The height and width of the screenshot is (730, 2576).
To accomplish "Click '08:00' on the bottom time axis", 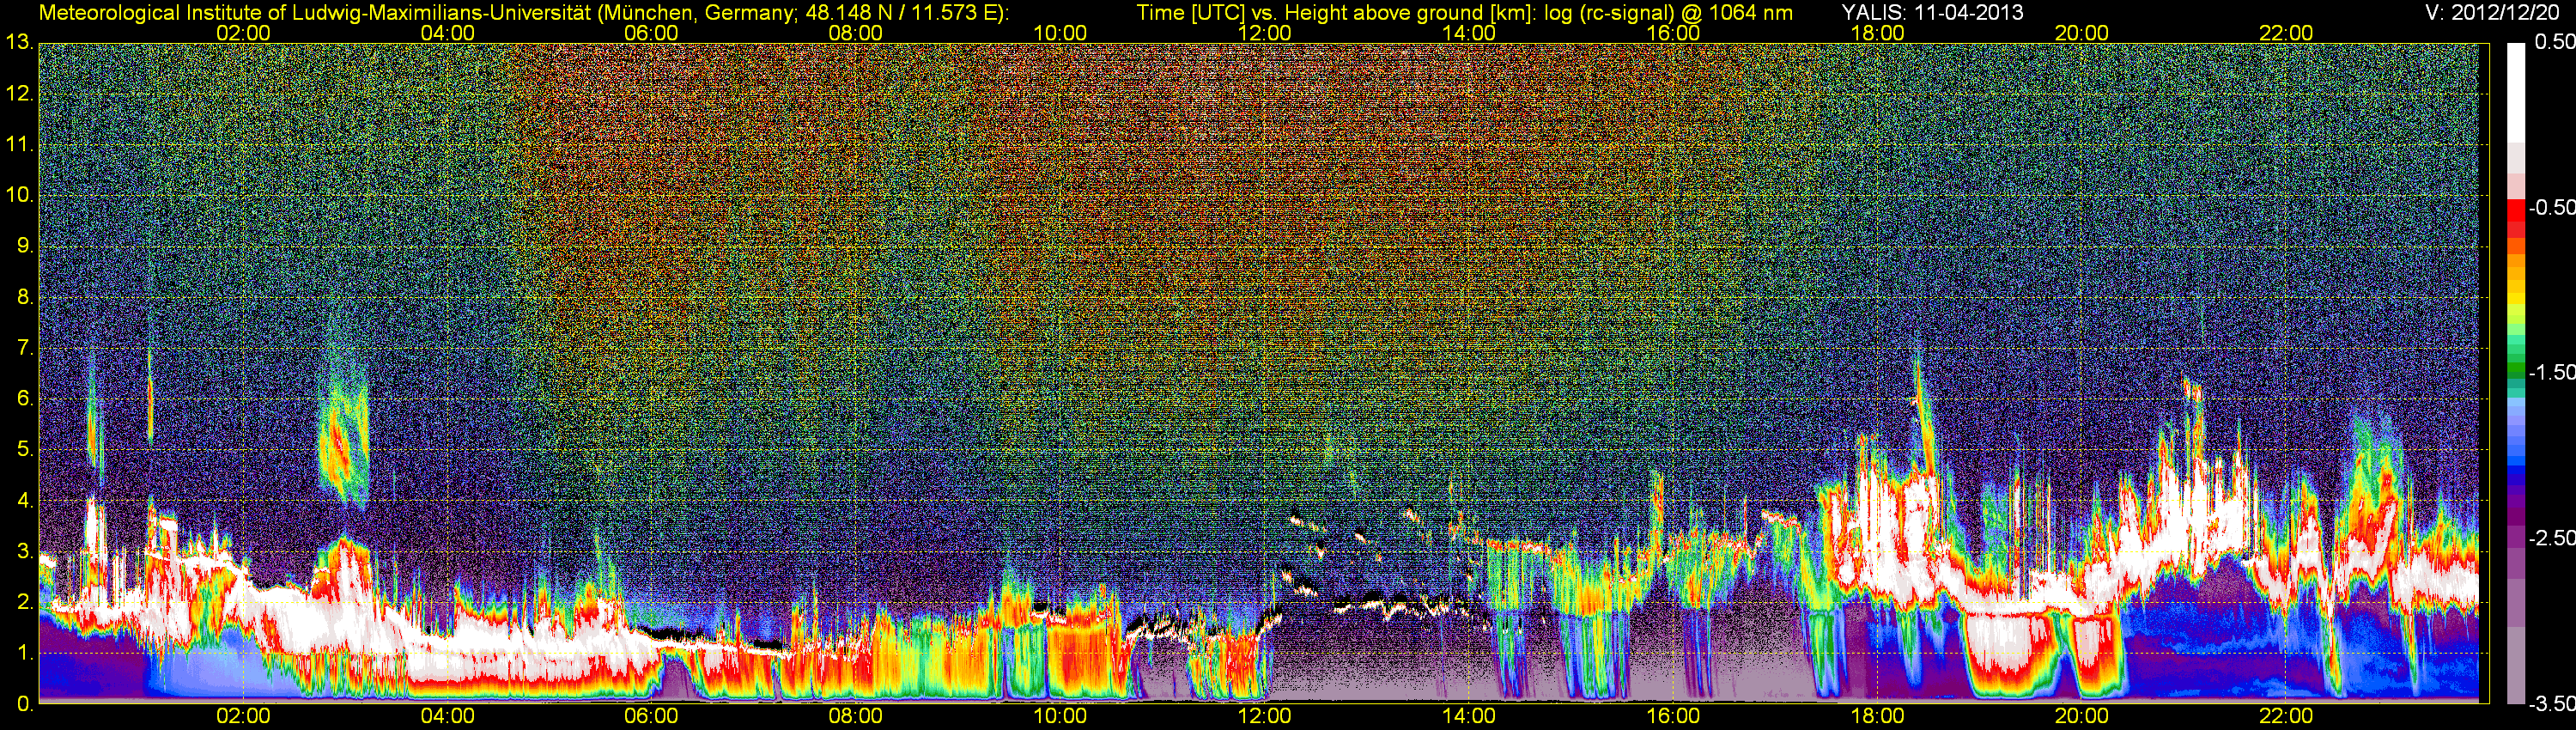I will [856, 716].
